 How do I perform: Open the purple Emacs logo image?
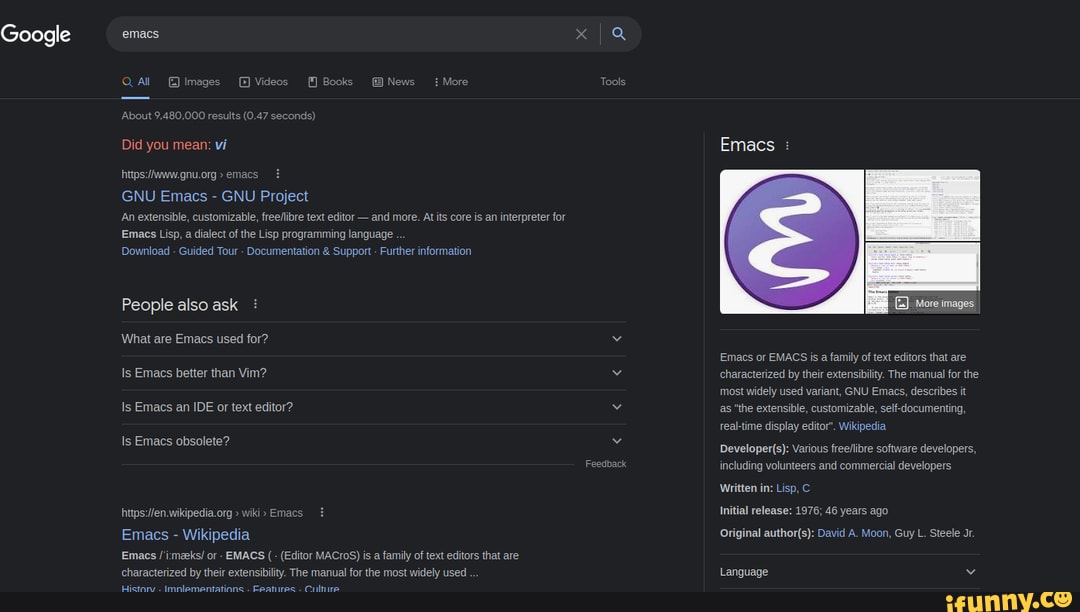[x=791, y=242]
